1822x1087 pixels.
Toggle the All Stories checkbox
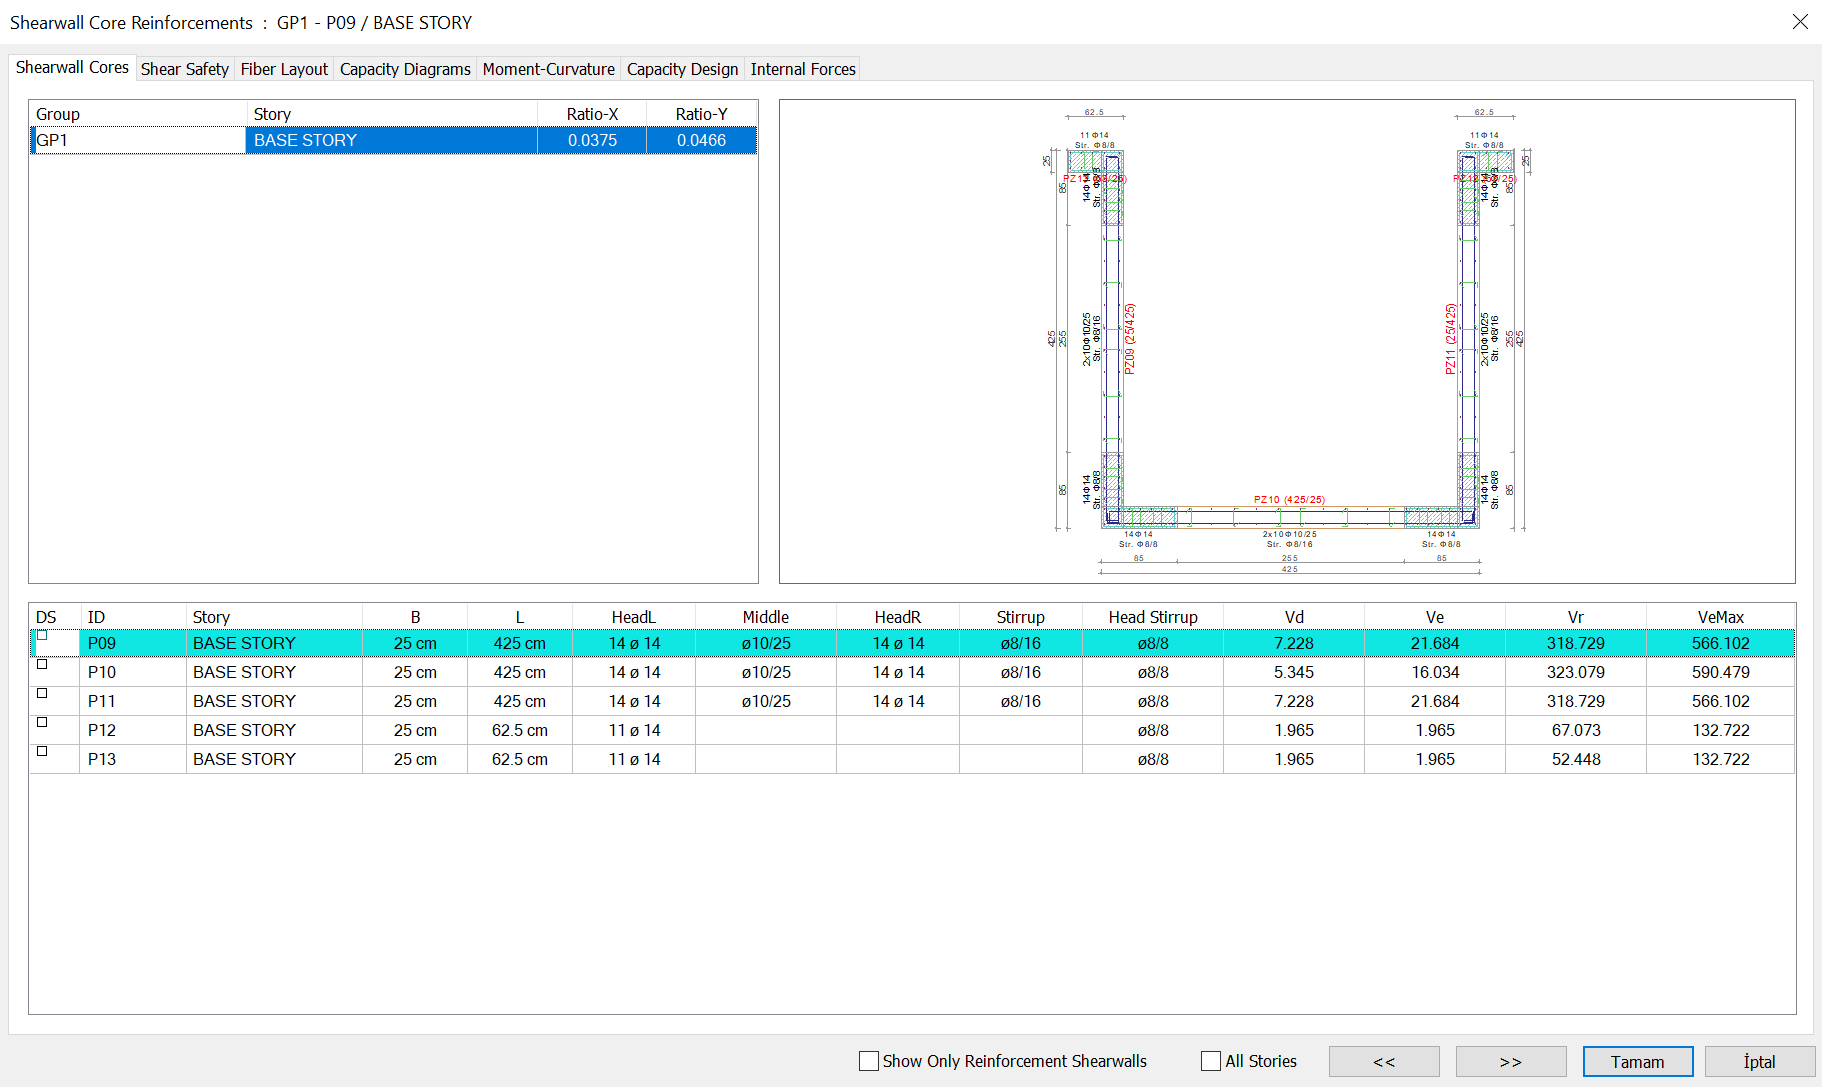point(1211,1061)
